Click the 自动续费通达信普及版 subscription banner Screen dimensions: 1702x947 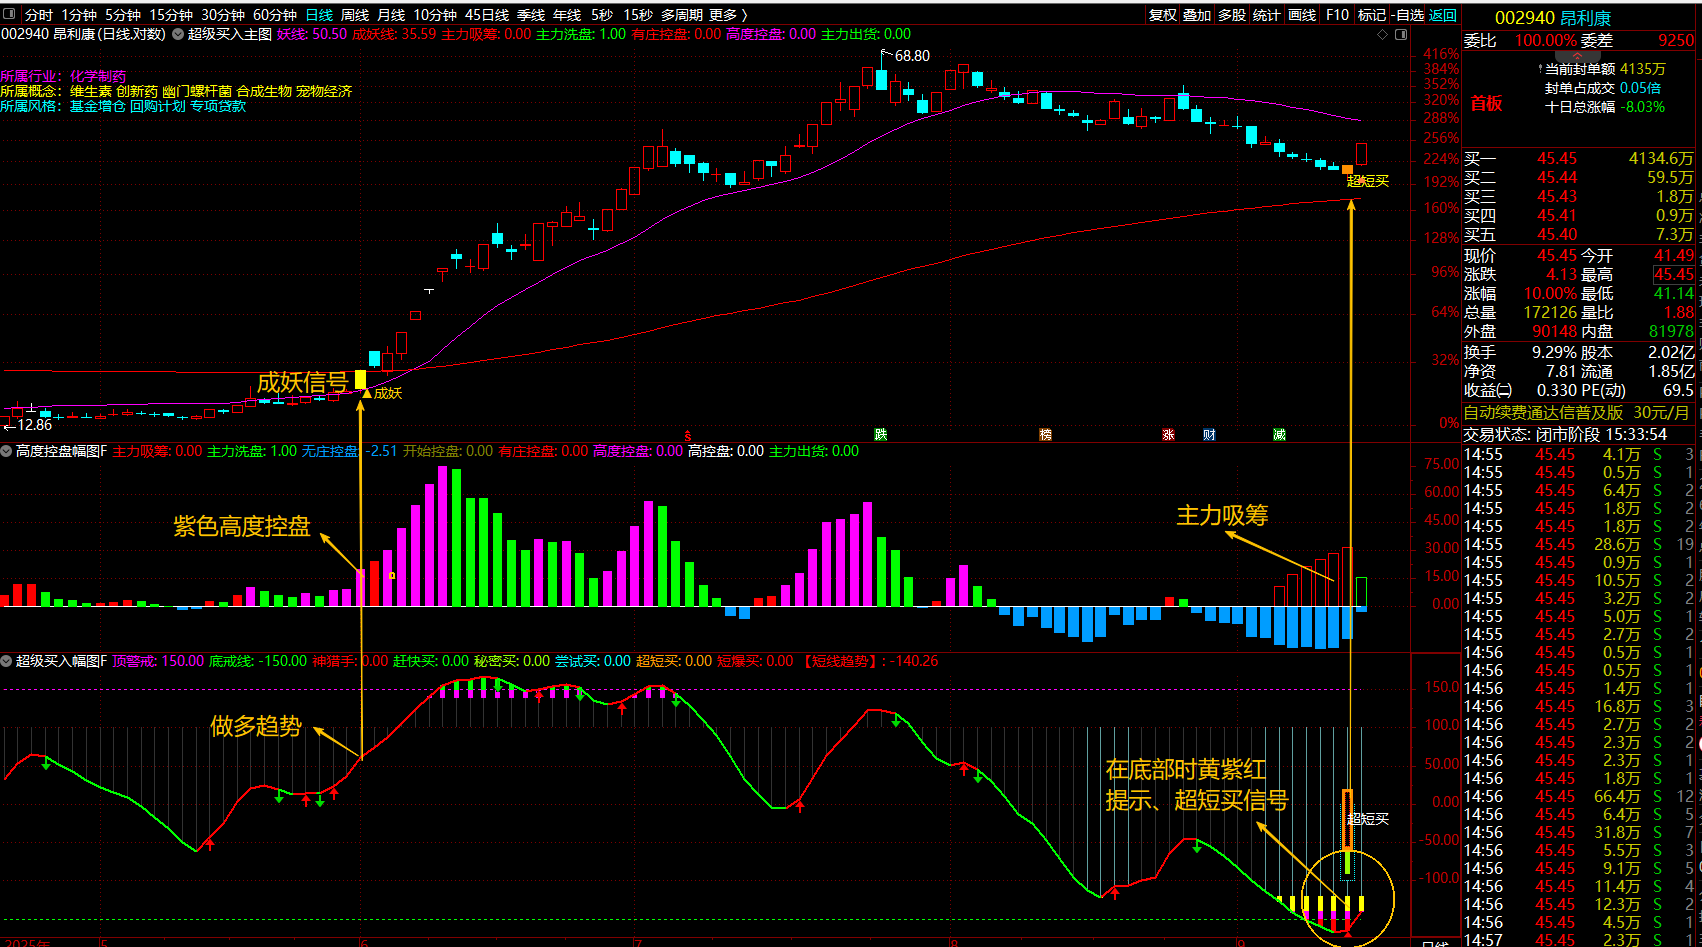click(x=1577, y=412)
